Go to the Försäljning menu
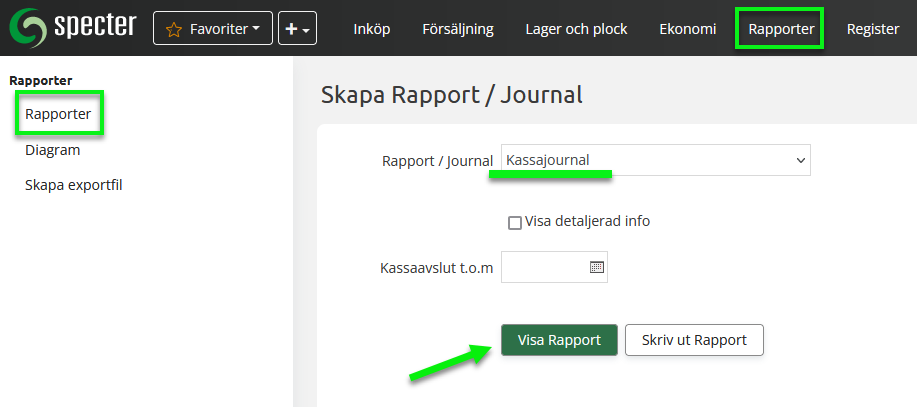The image size is (917, 407). [457, 29]
